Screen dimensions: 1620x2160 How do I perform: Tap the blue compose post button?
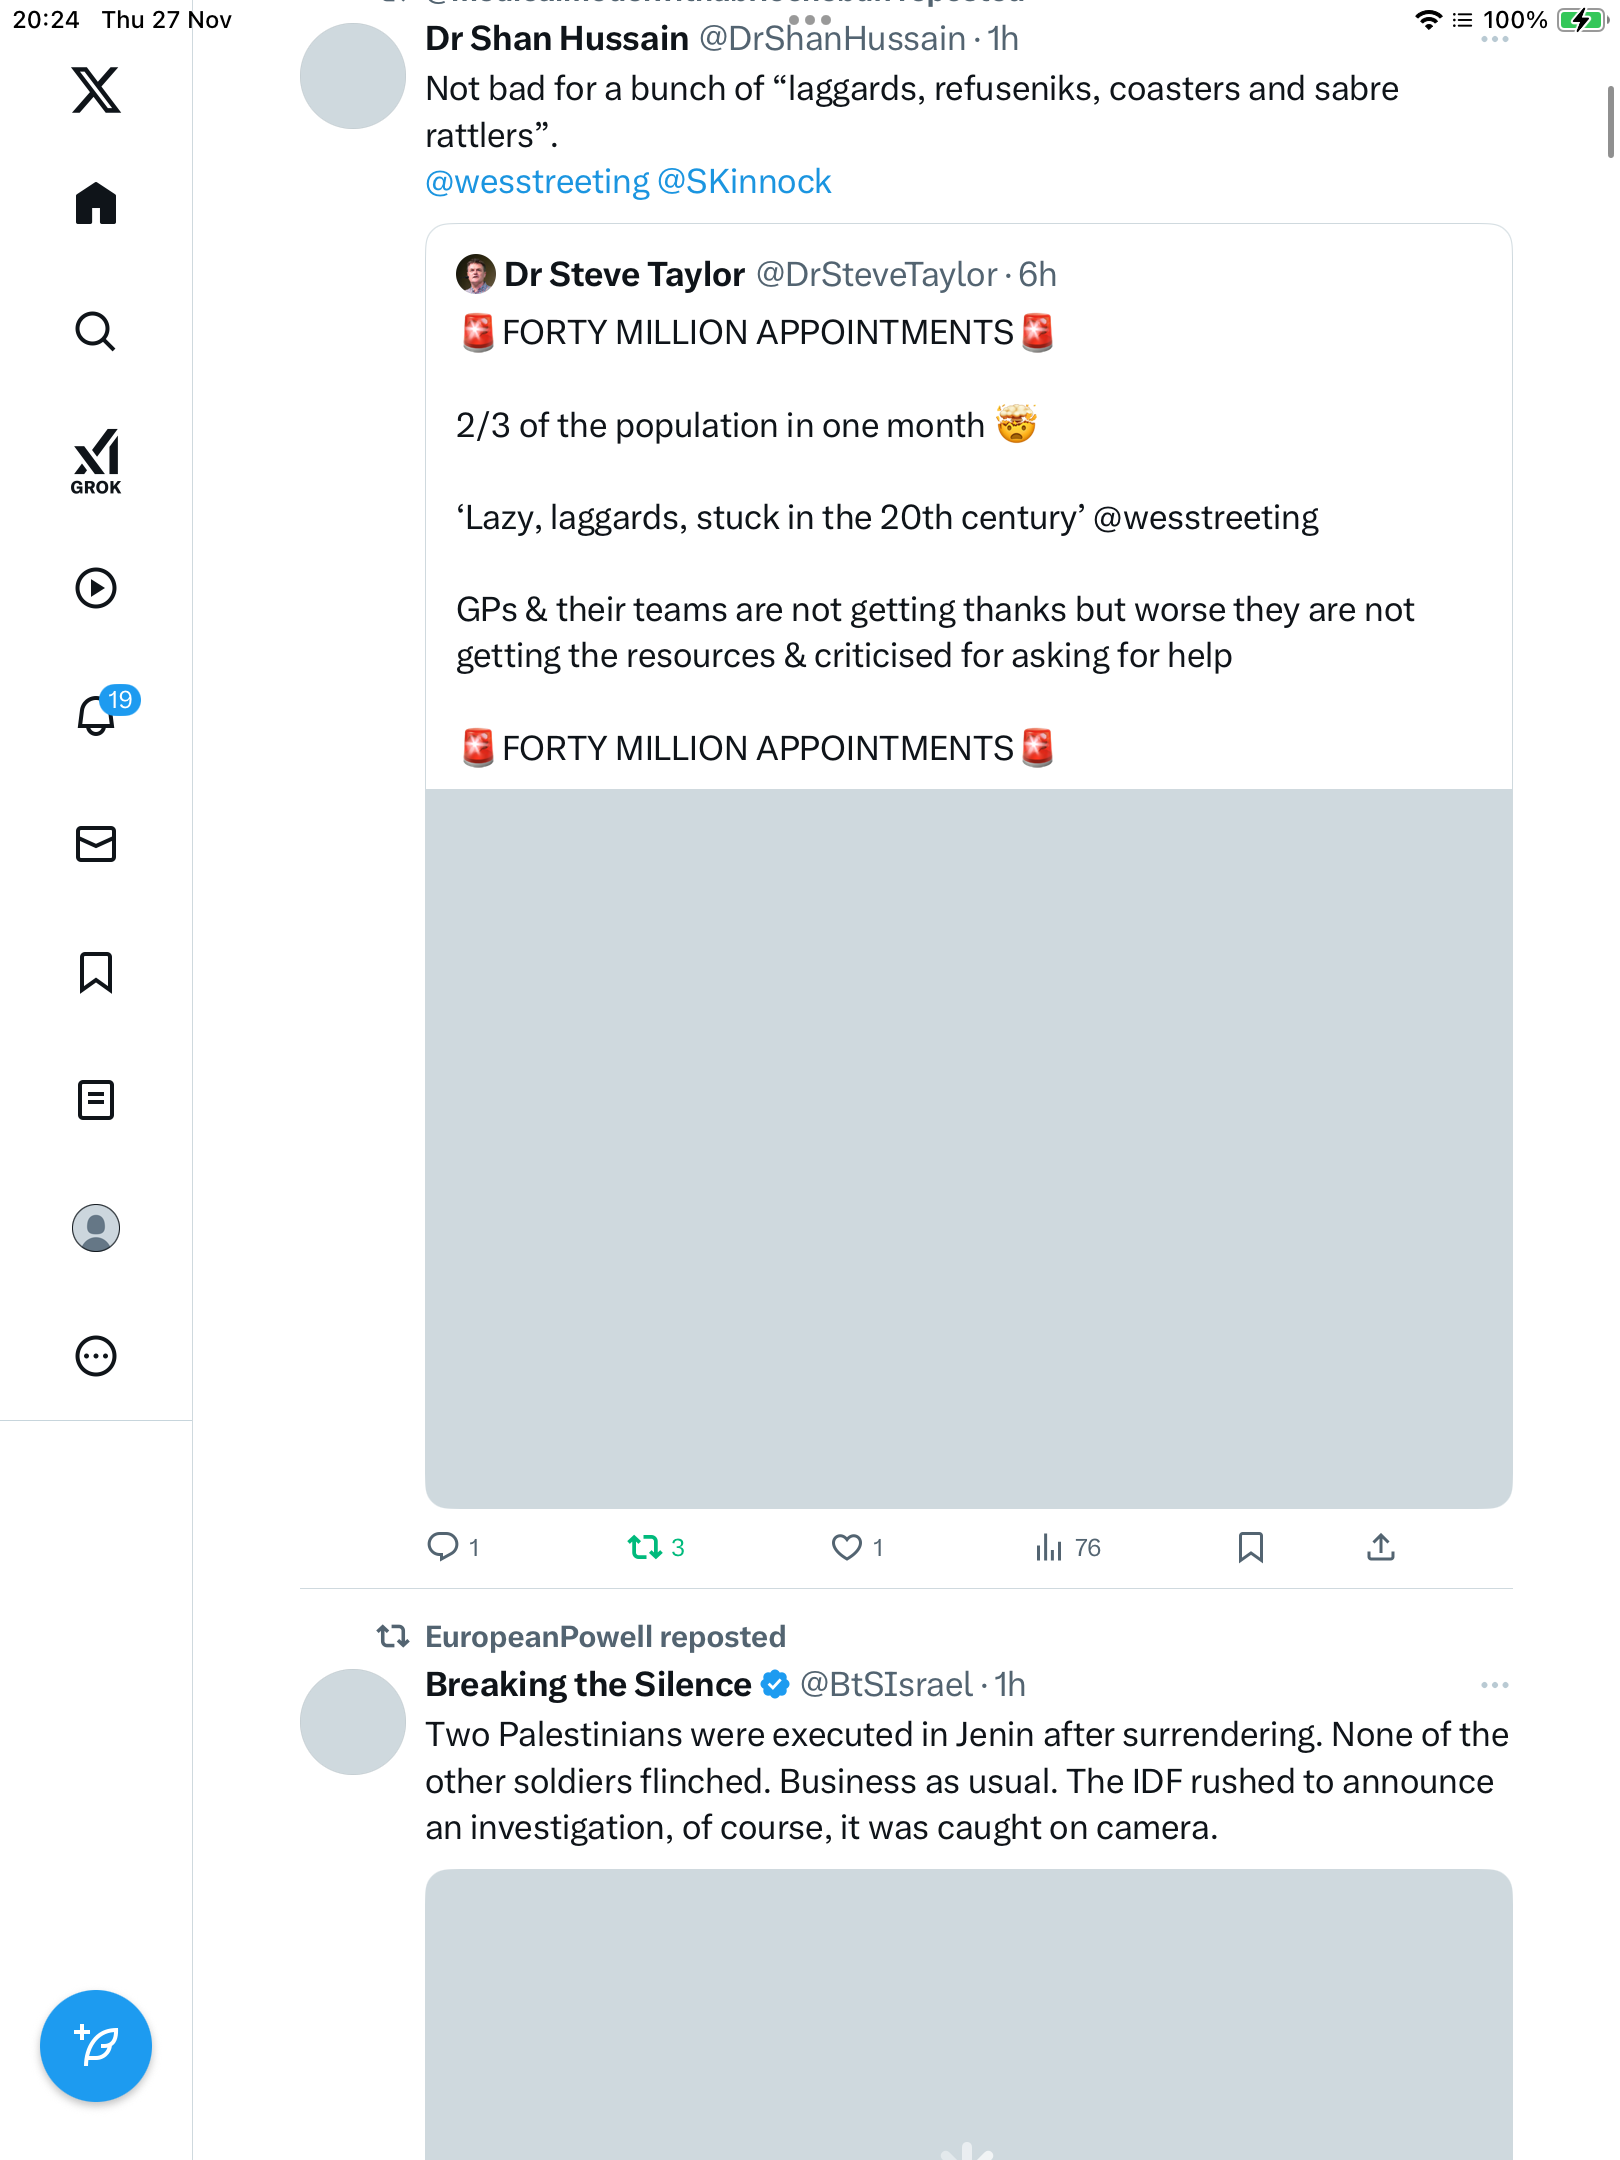point(96,2046)
